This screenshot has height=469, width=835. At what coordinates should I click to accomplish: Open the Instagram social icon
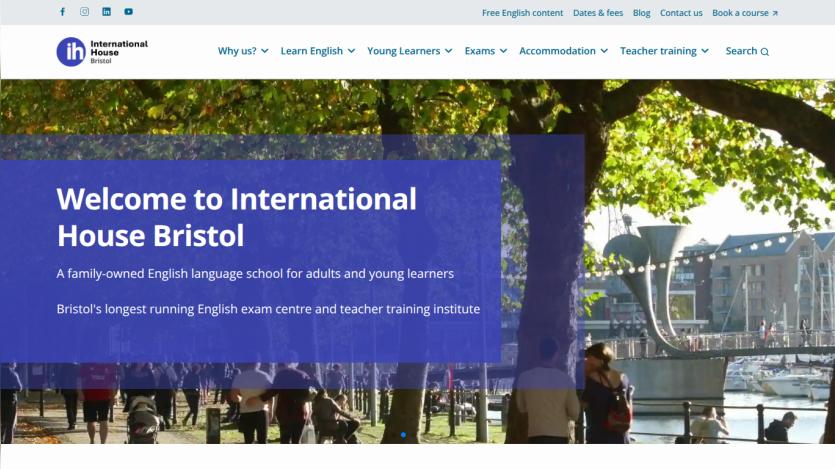84,12
